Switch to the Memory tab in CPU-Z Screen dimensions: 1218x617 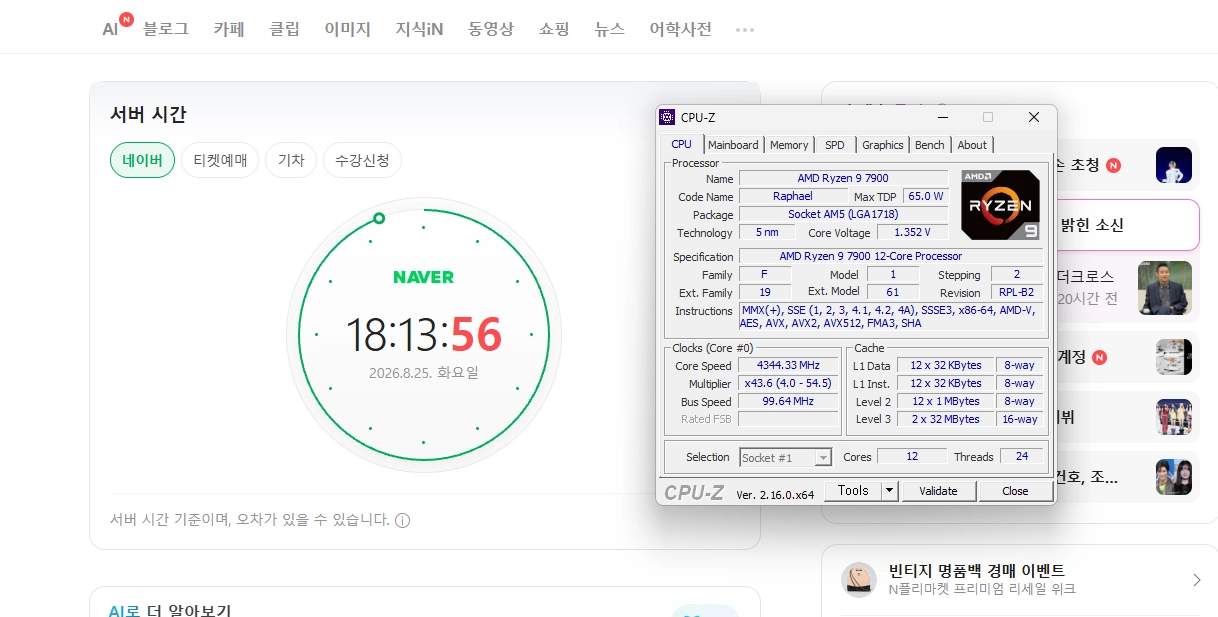(x=789, y=145)
